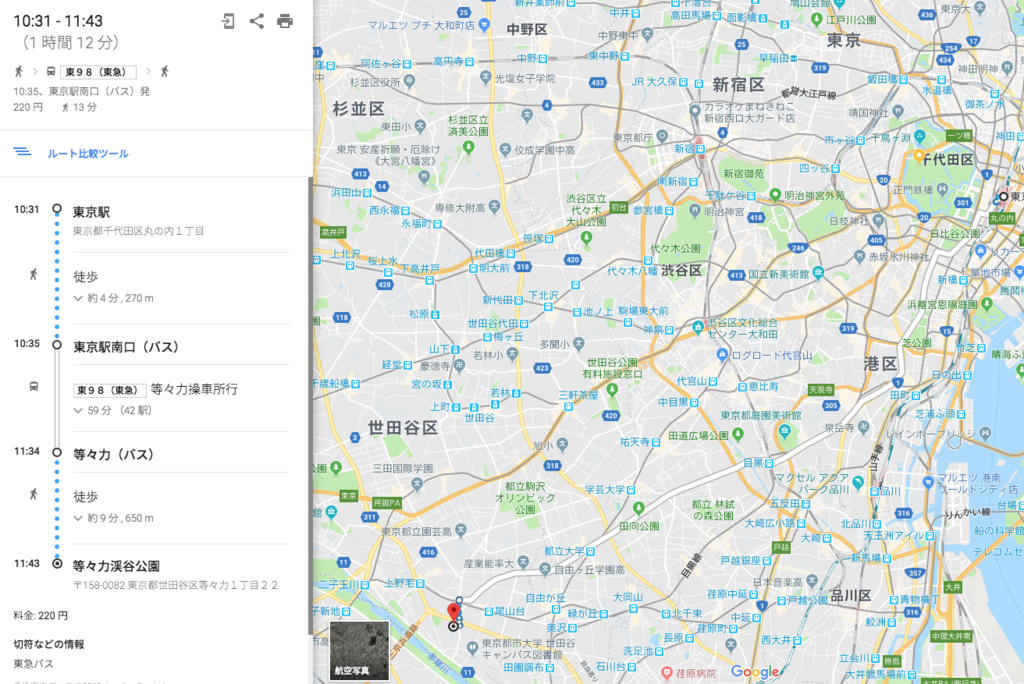The image size is (1024, 684).
Task: Click the 世田谷公園 park marker
Action: point(612,389)
